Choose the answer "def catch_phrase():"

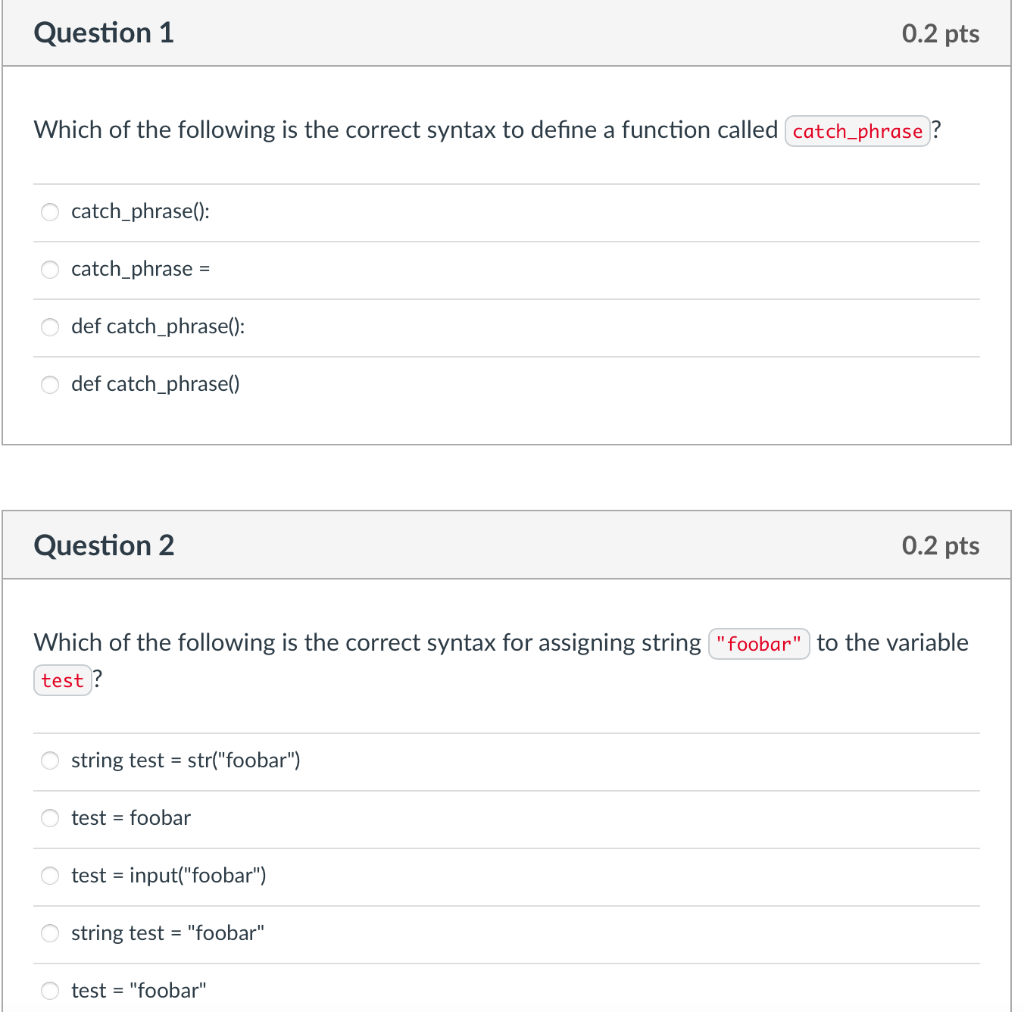pos(50,327)
